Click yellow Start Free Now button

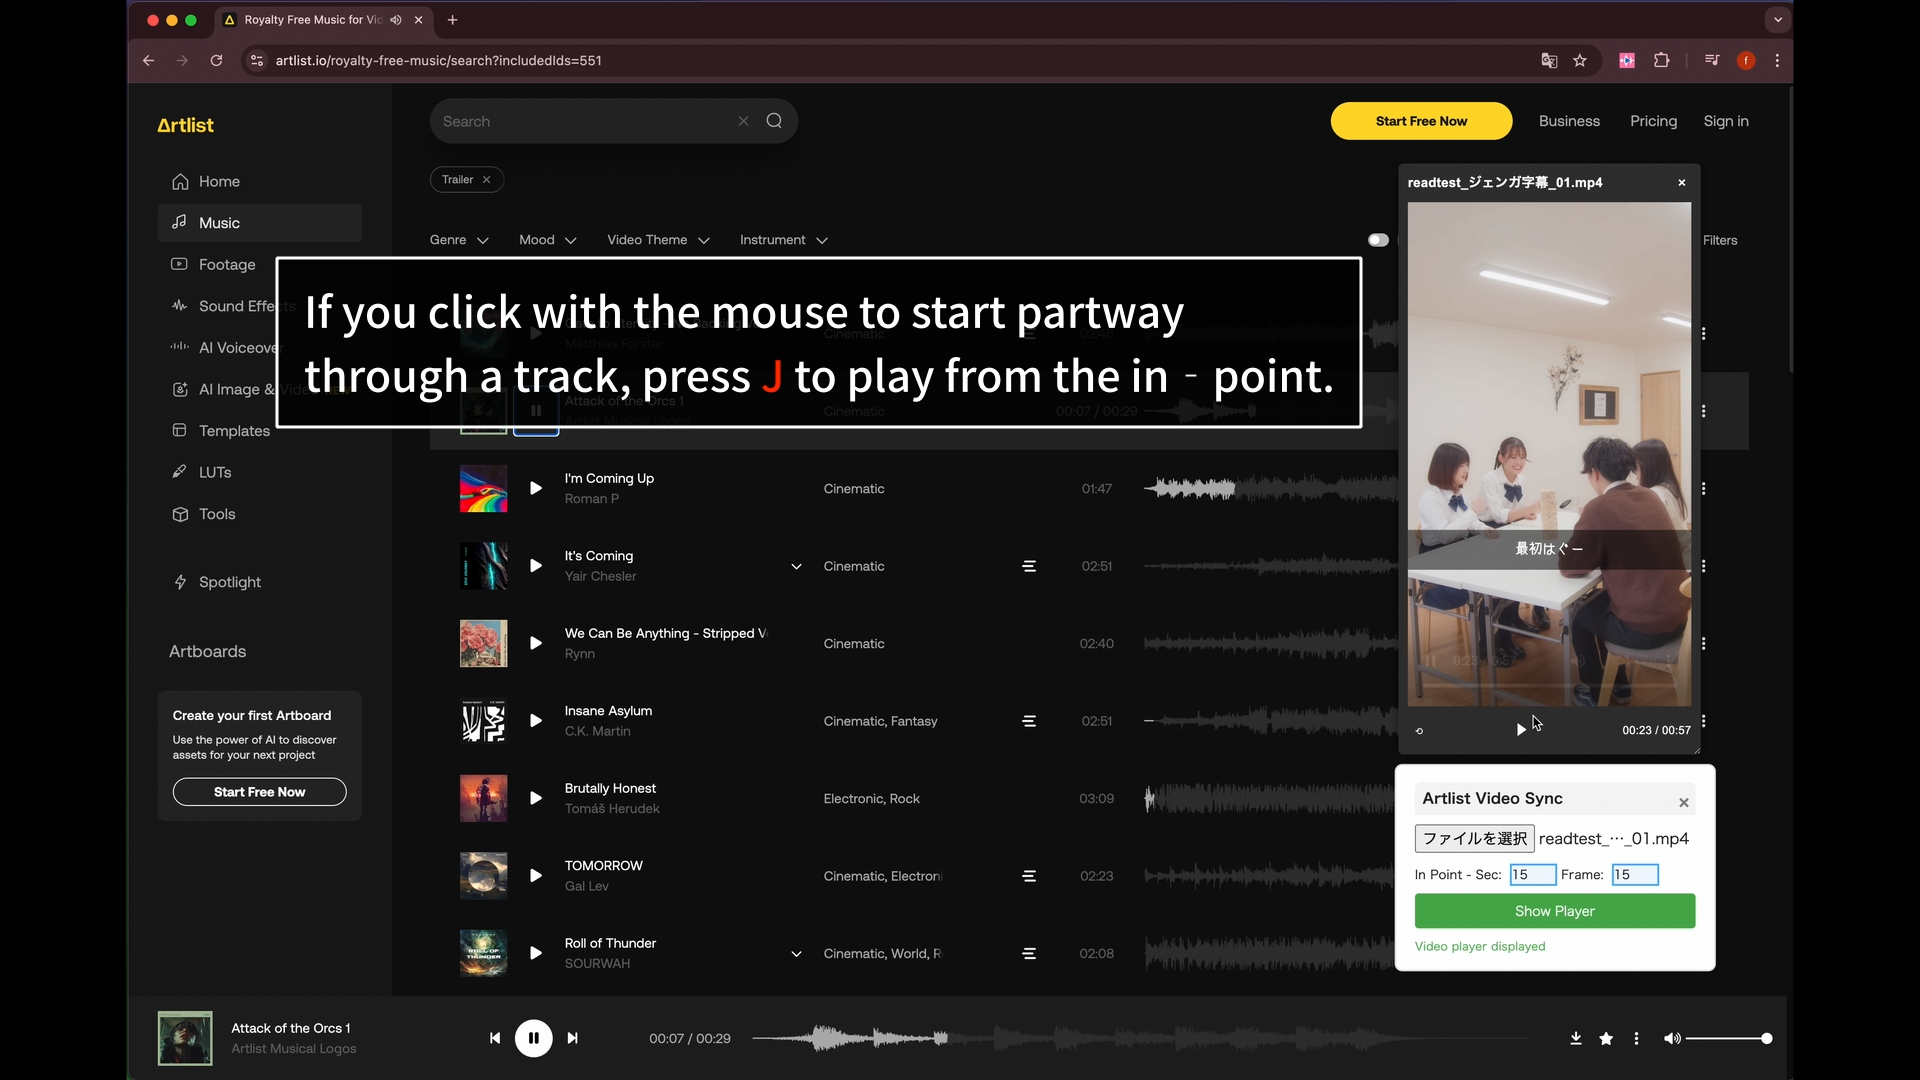1421,121
